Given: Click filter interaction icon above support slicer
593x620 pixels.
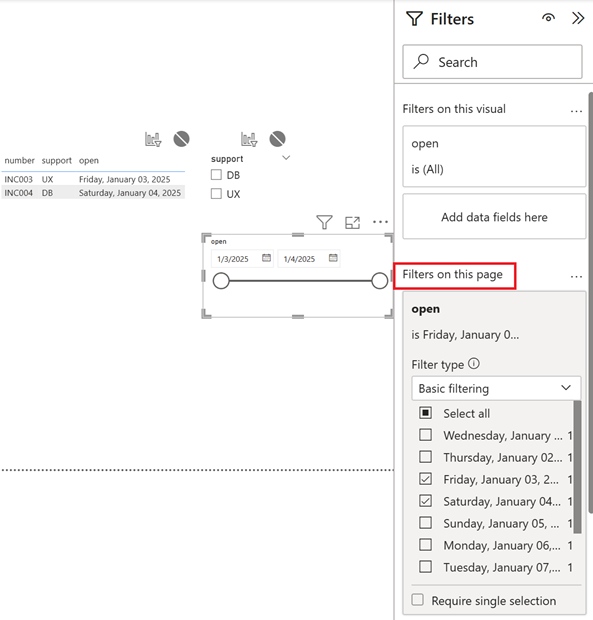Looking at the screenshot, I should pos(249,139).
